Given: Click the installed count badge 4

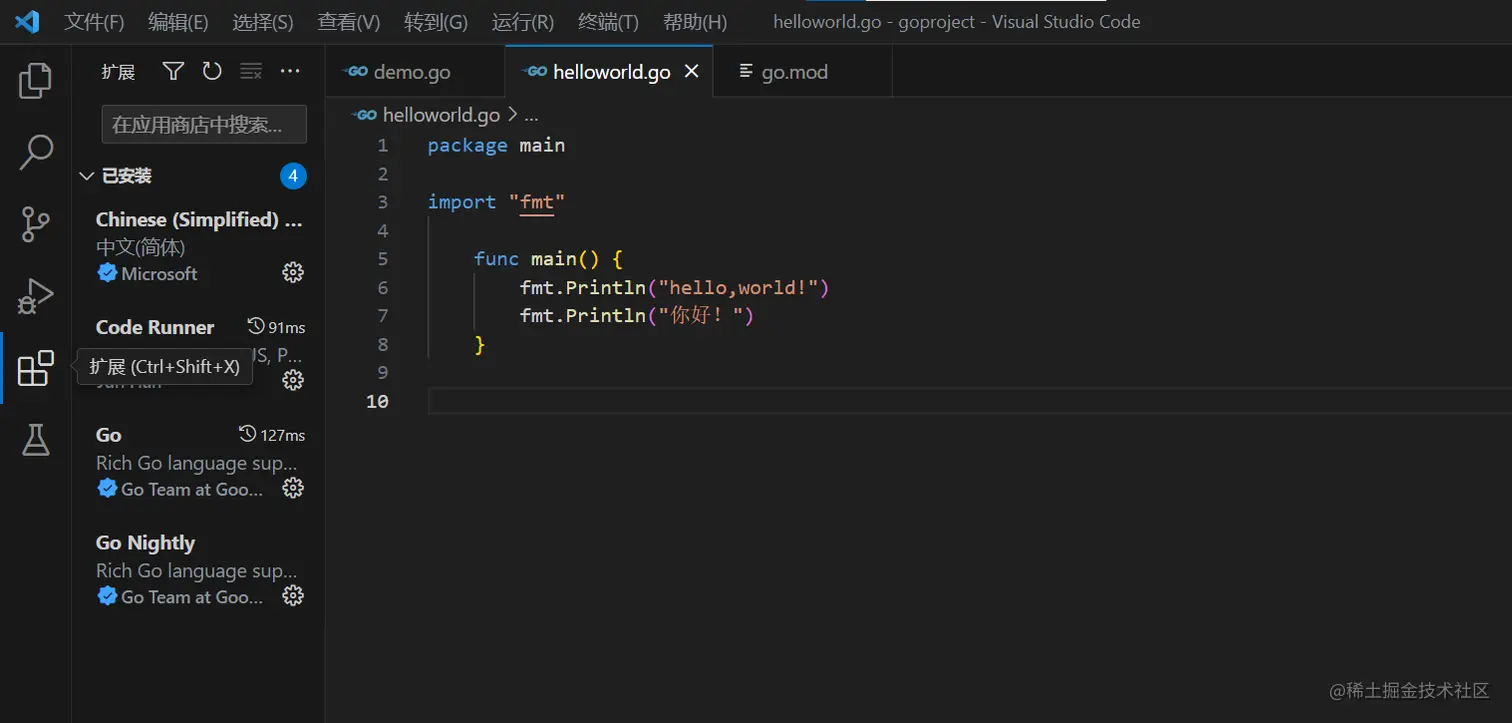Looking at the screenshot, I should point(293,176).
